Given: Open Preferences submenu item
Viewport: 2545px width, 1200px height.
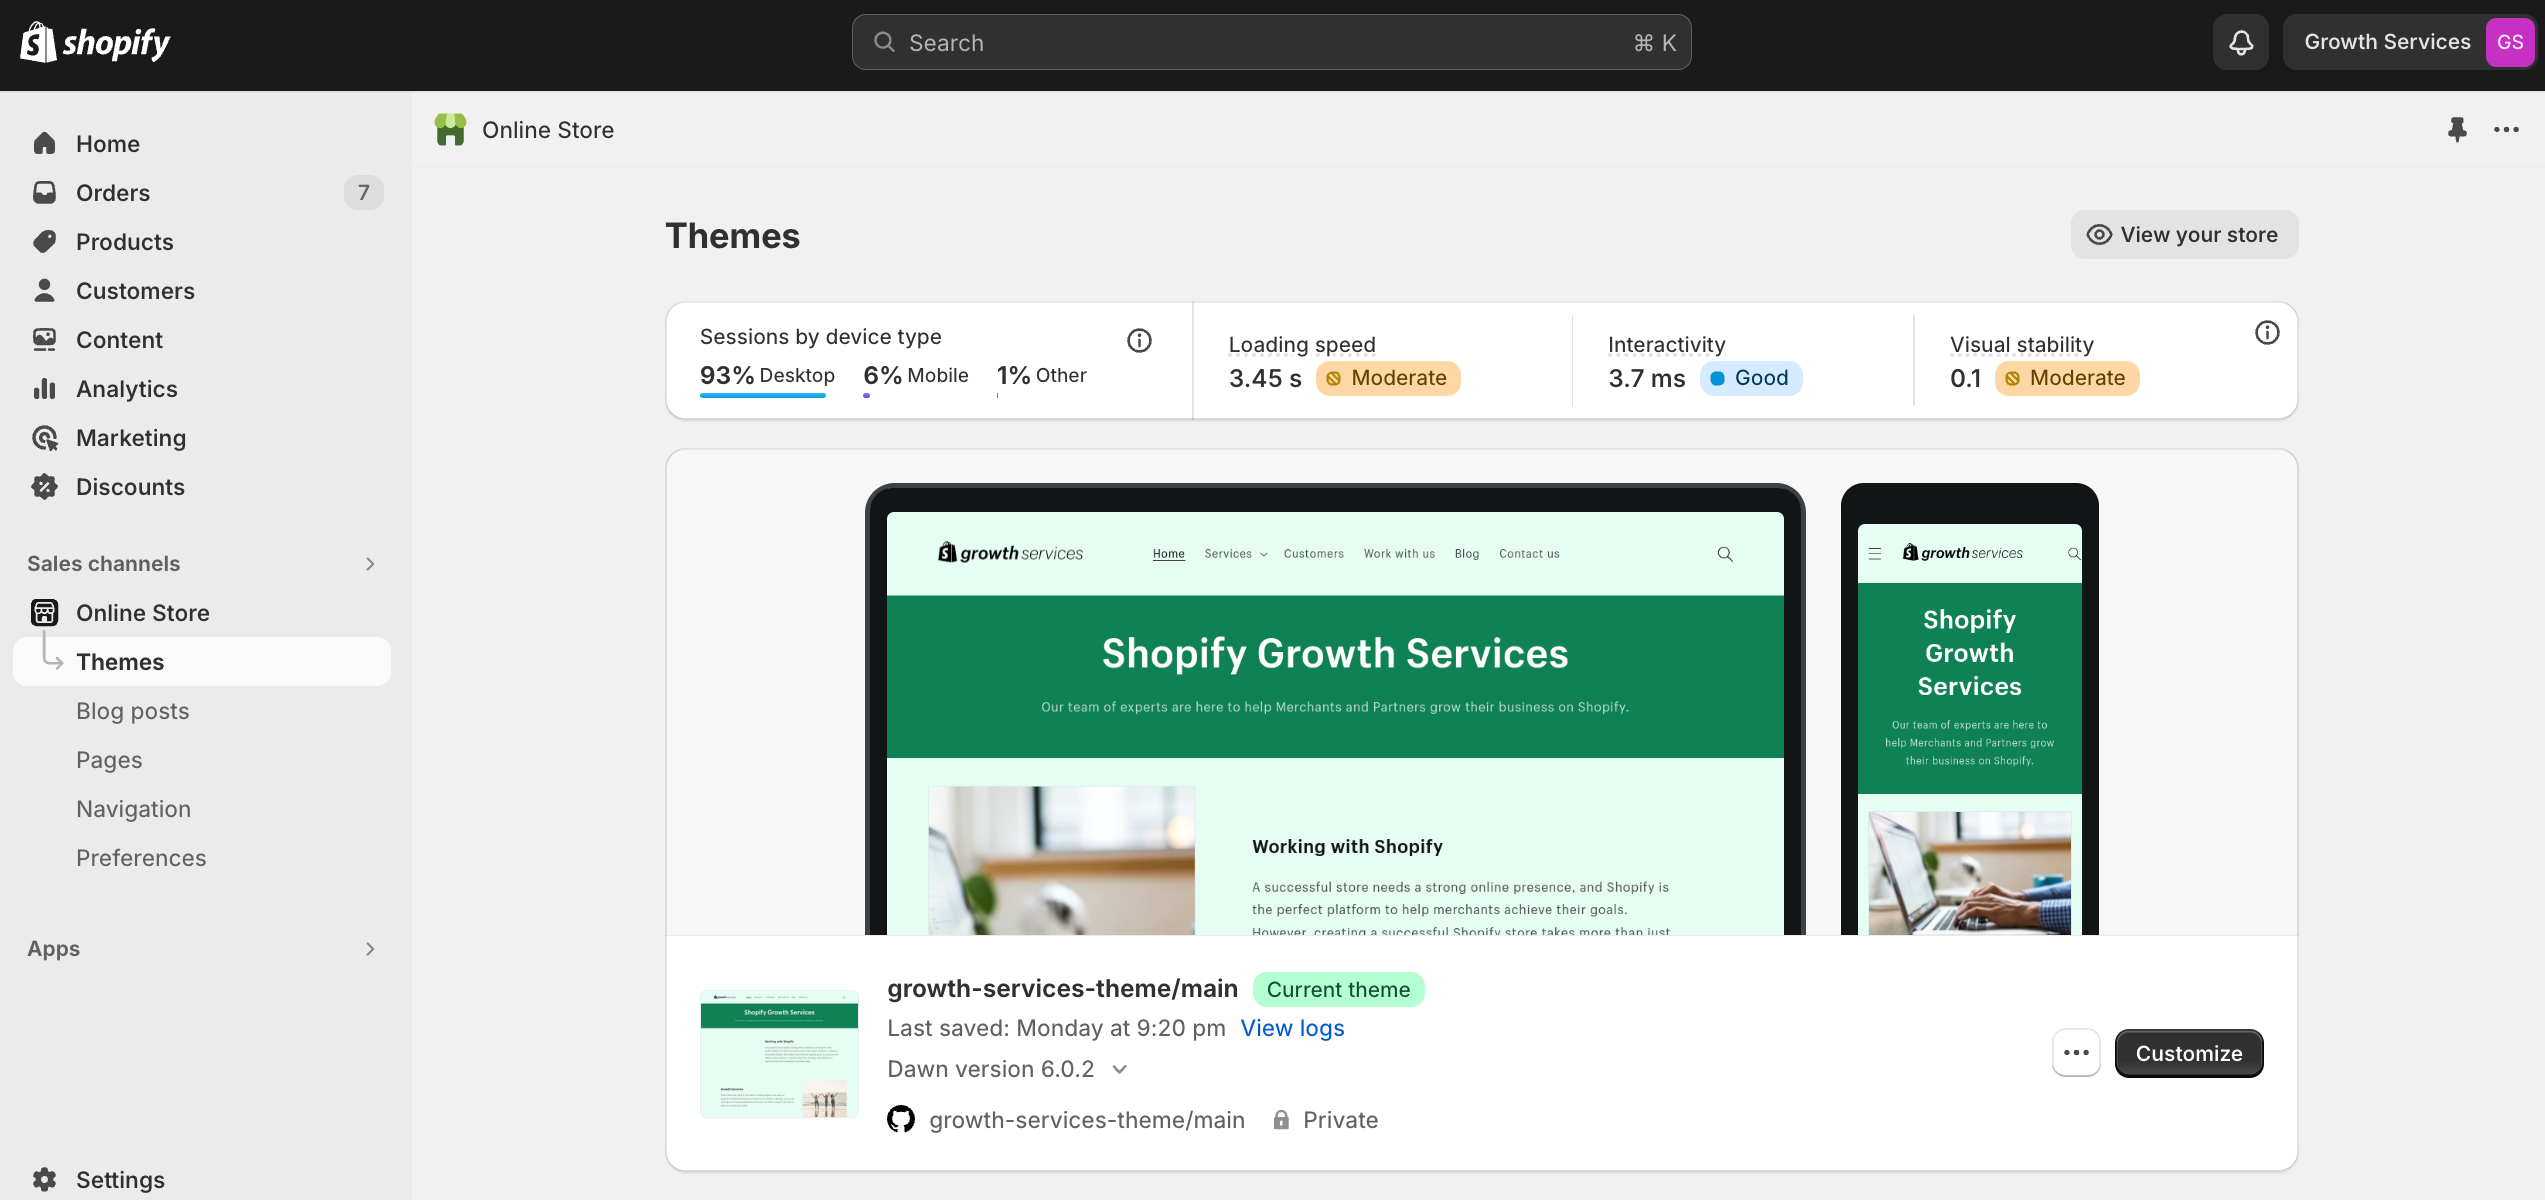Looking at the screenshot, I should pos(203,857).
